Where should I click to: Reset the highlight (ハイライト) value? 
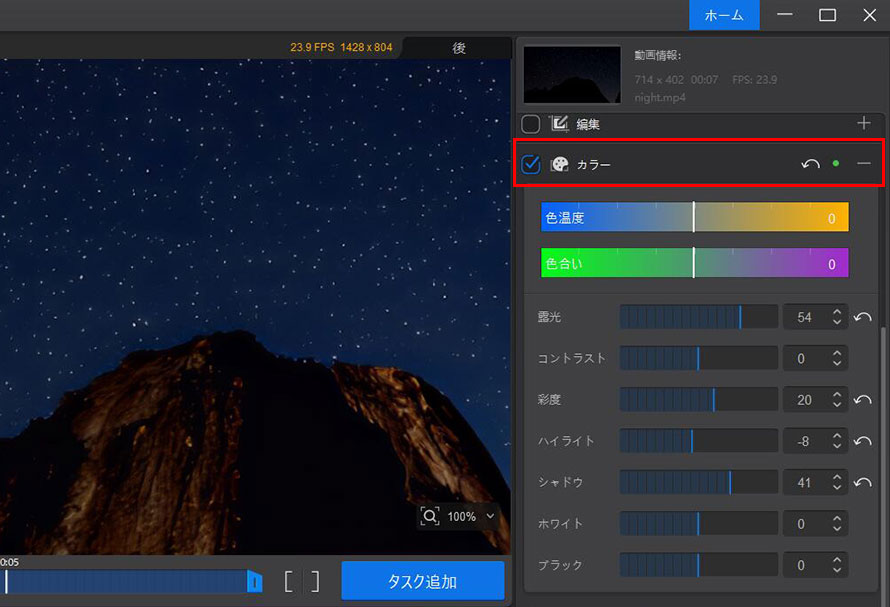[x=863, y=441]
